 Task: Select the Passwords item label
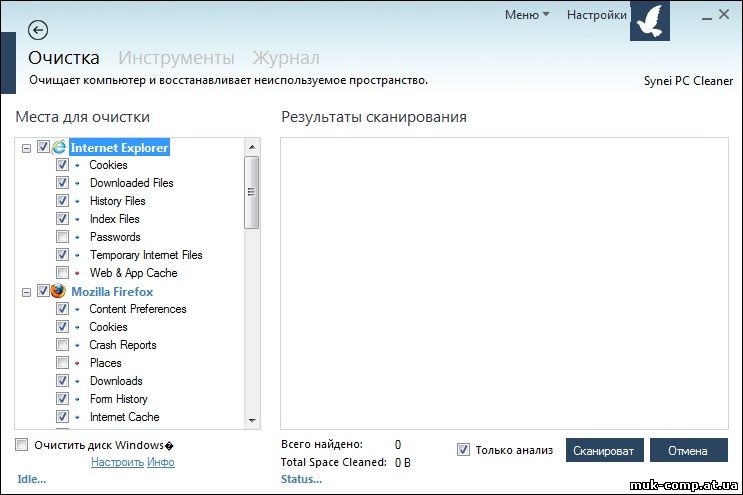[115, 237]
